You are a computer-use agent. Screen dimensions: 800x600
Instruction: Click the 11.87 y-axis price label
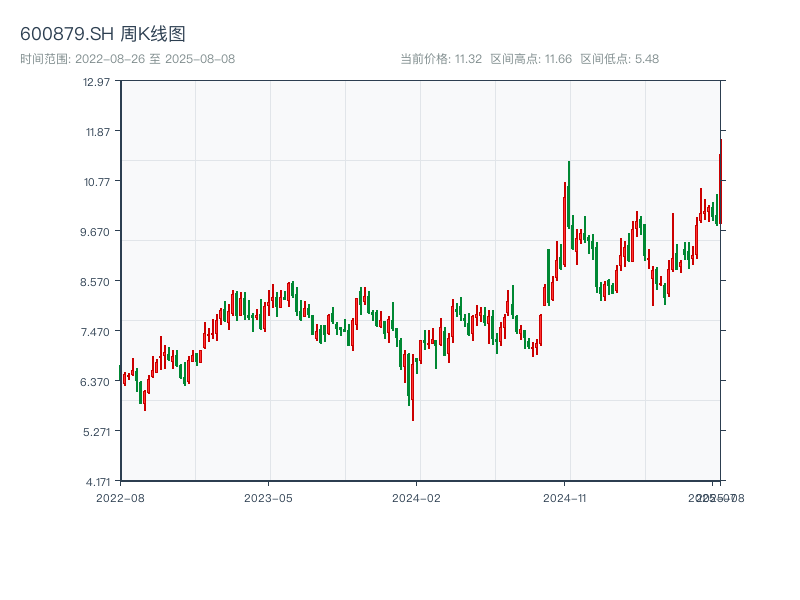[x=97, y=131]
